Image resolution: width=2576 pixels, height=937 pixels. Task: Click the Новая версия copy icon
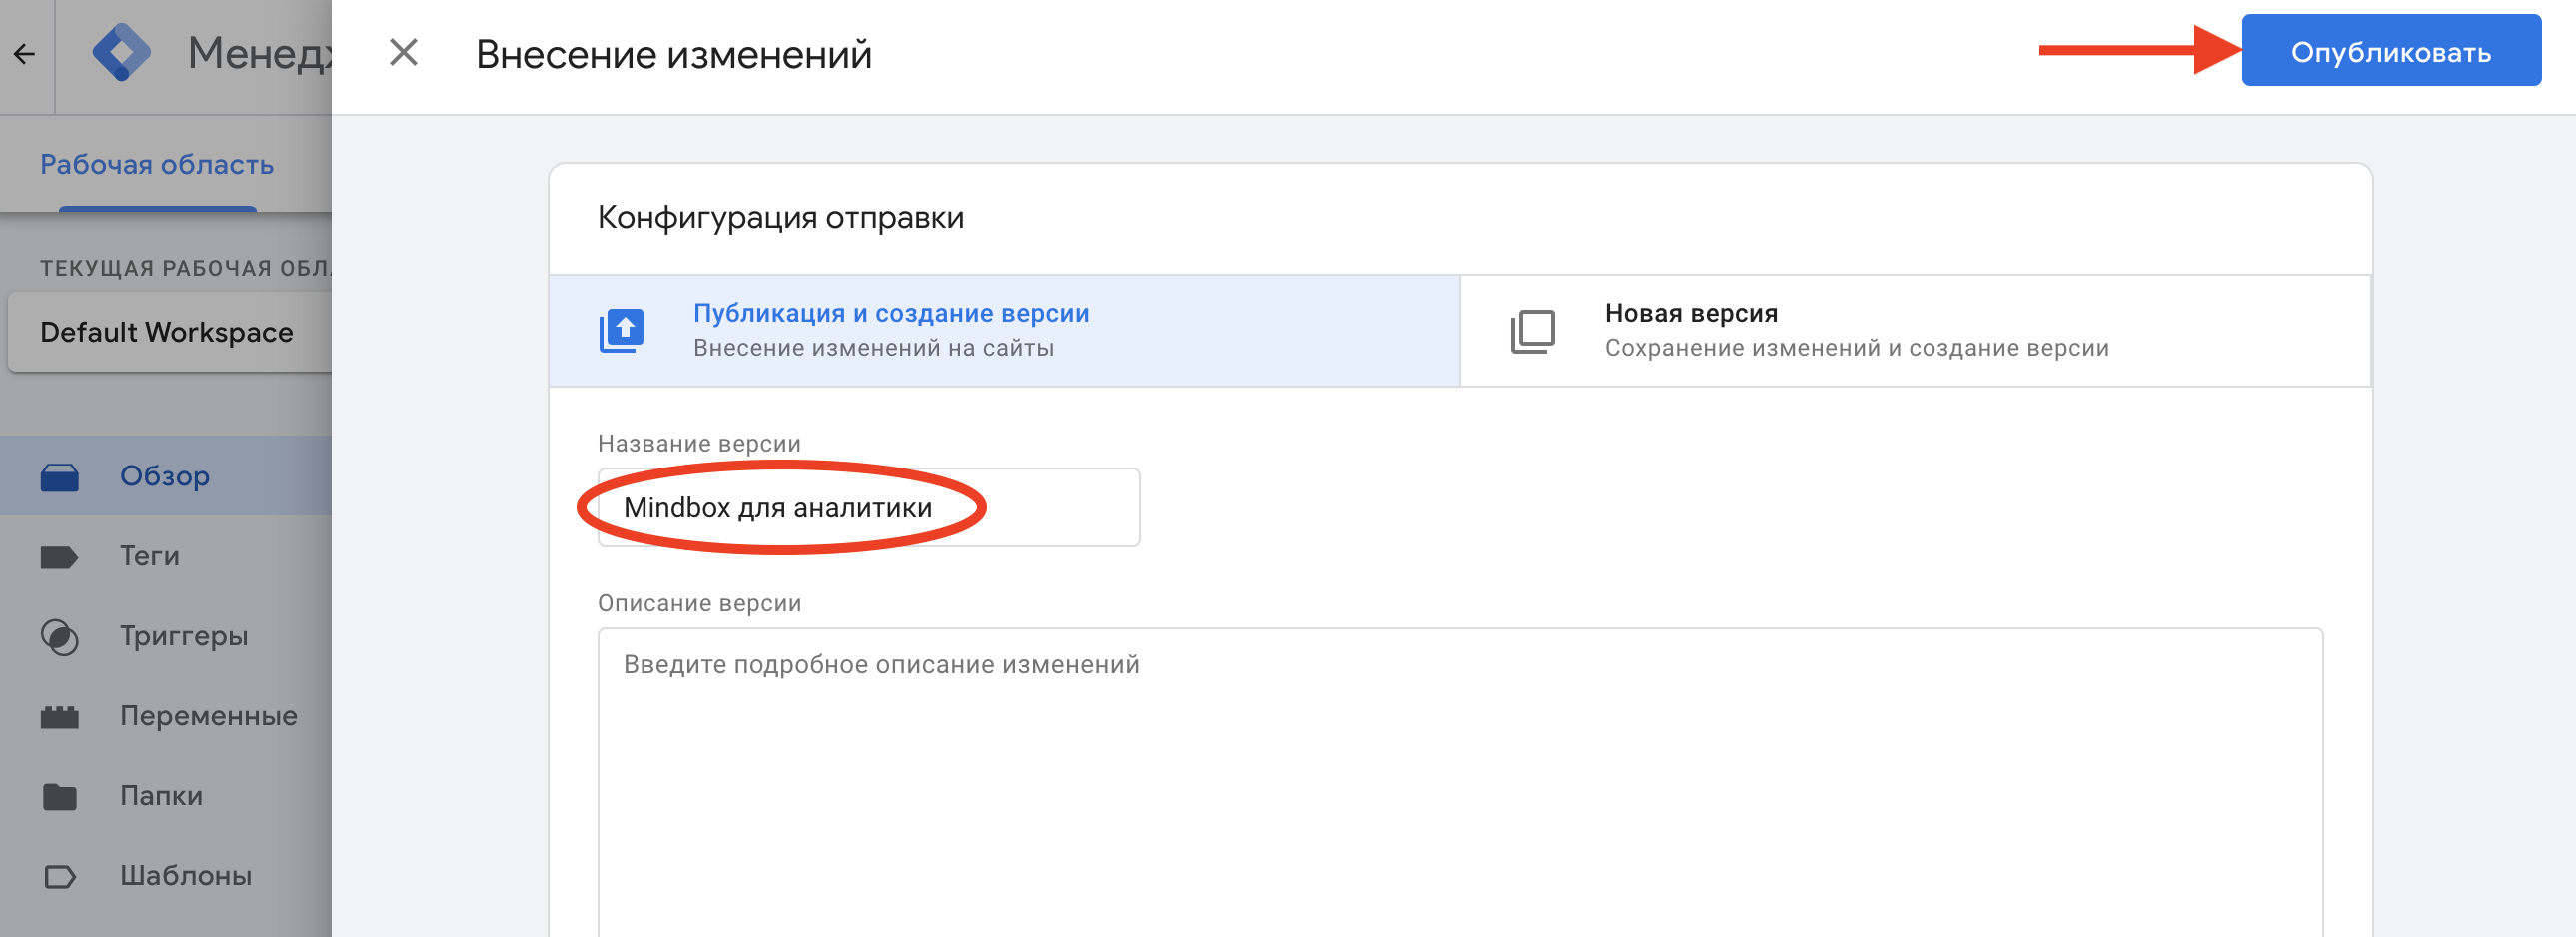[1532, 331]
